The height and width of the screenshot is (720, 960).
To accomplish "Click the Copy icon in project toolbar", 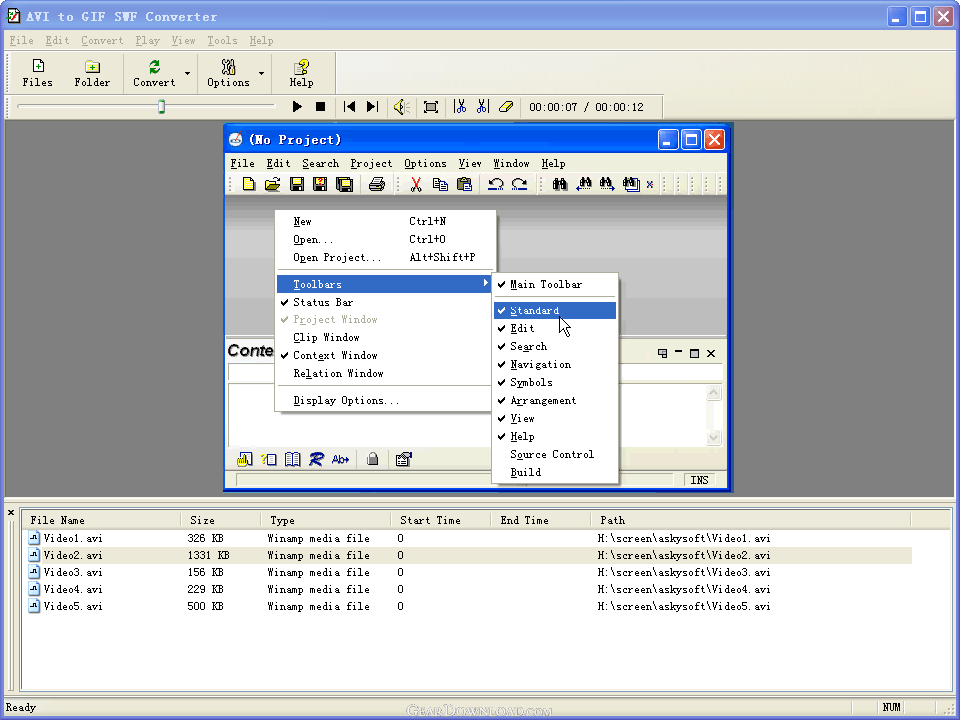I will point(440,184).
